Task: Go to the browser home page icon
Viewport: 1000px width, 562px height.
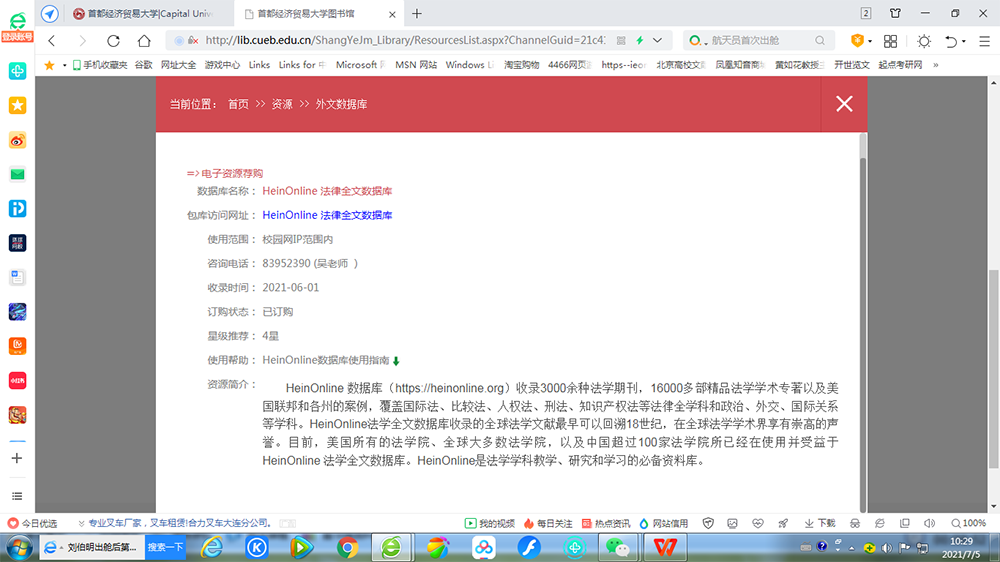Action: point(144,40)
